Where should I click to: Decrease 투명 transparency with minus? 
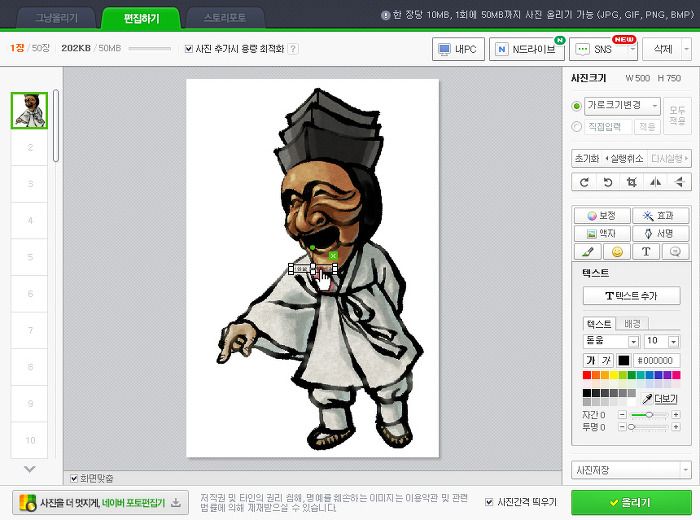coord(622,427)
